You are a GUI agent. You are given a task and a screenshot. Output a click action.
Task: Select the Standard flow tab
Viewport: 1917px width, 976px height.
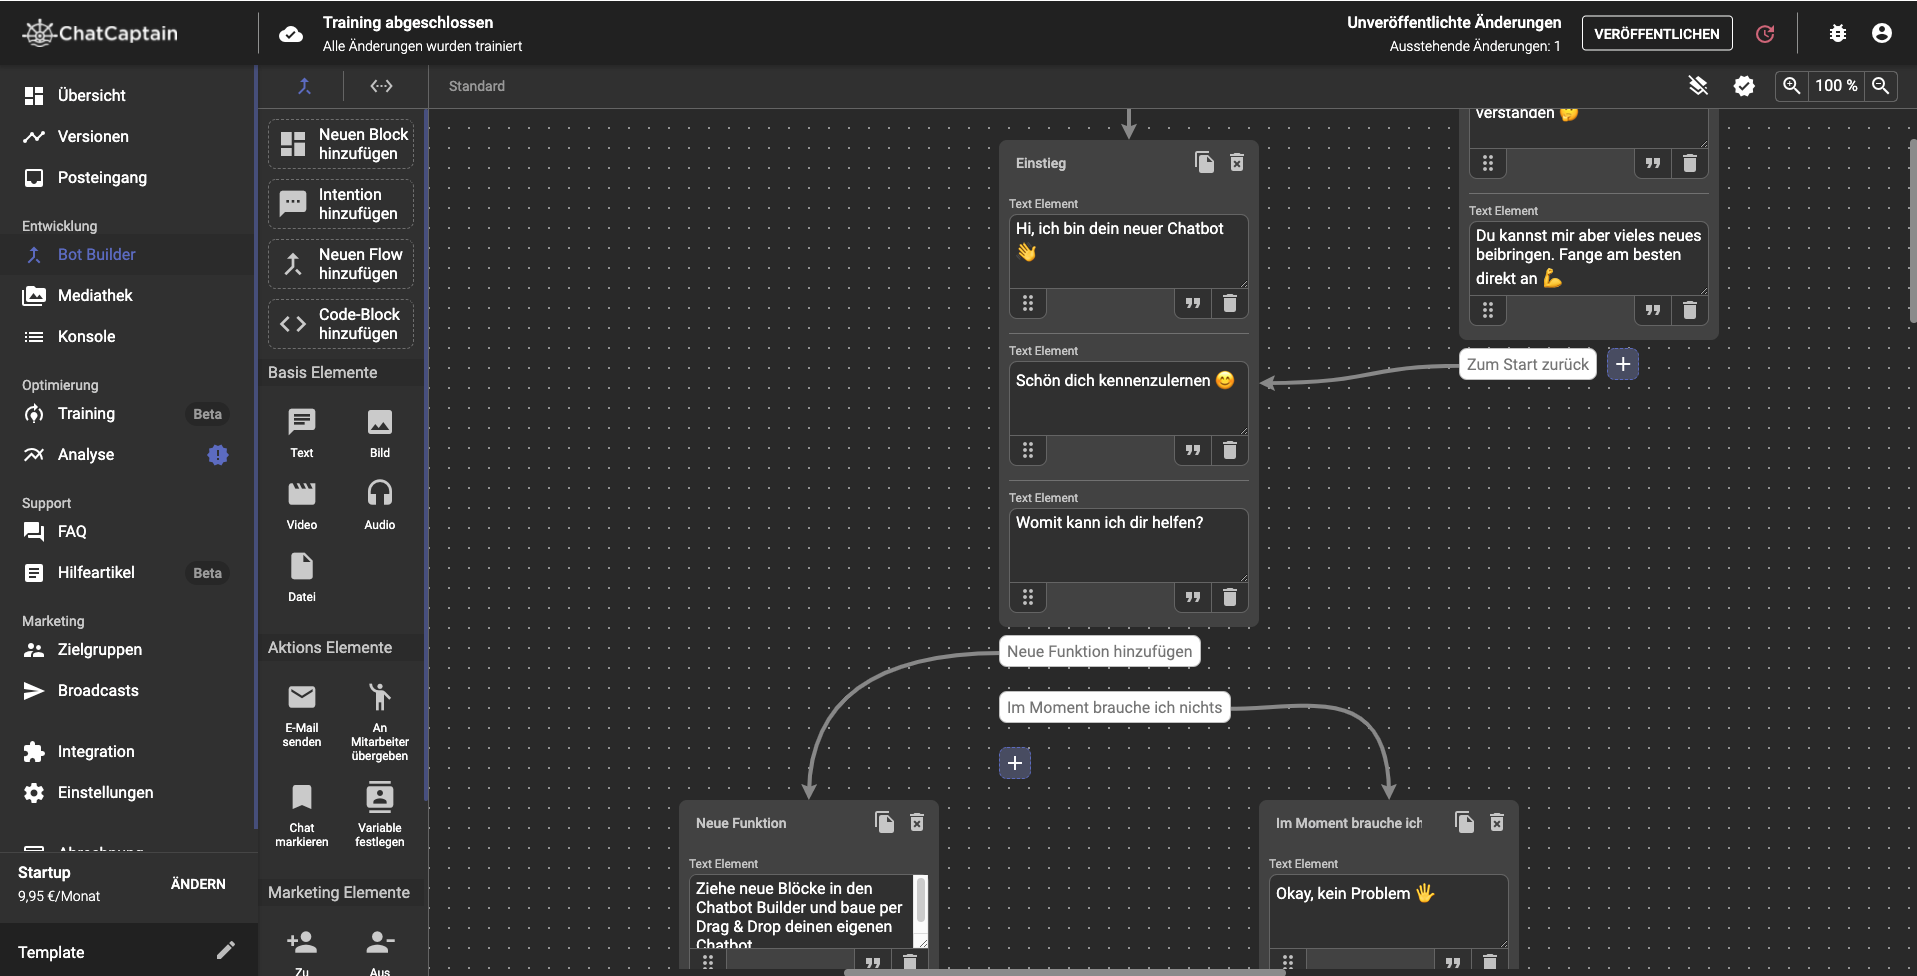476,86
